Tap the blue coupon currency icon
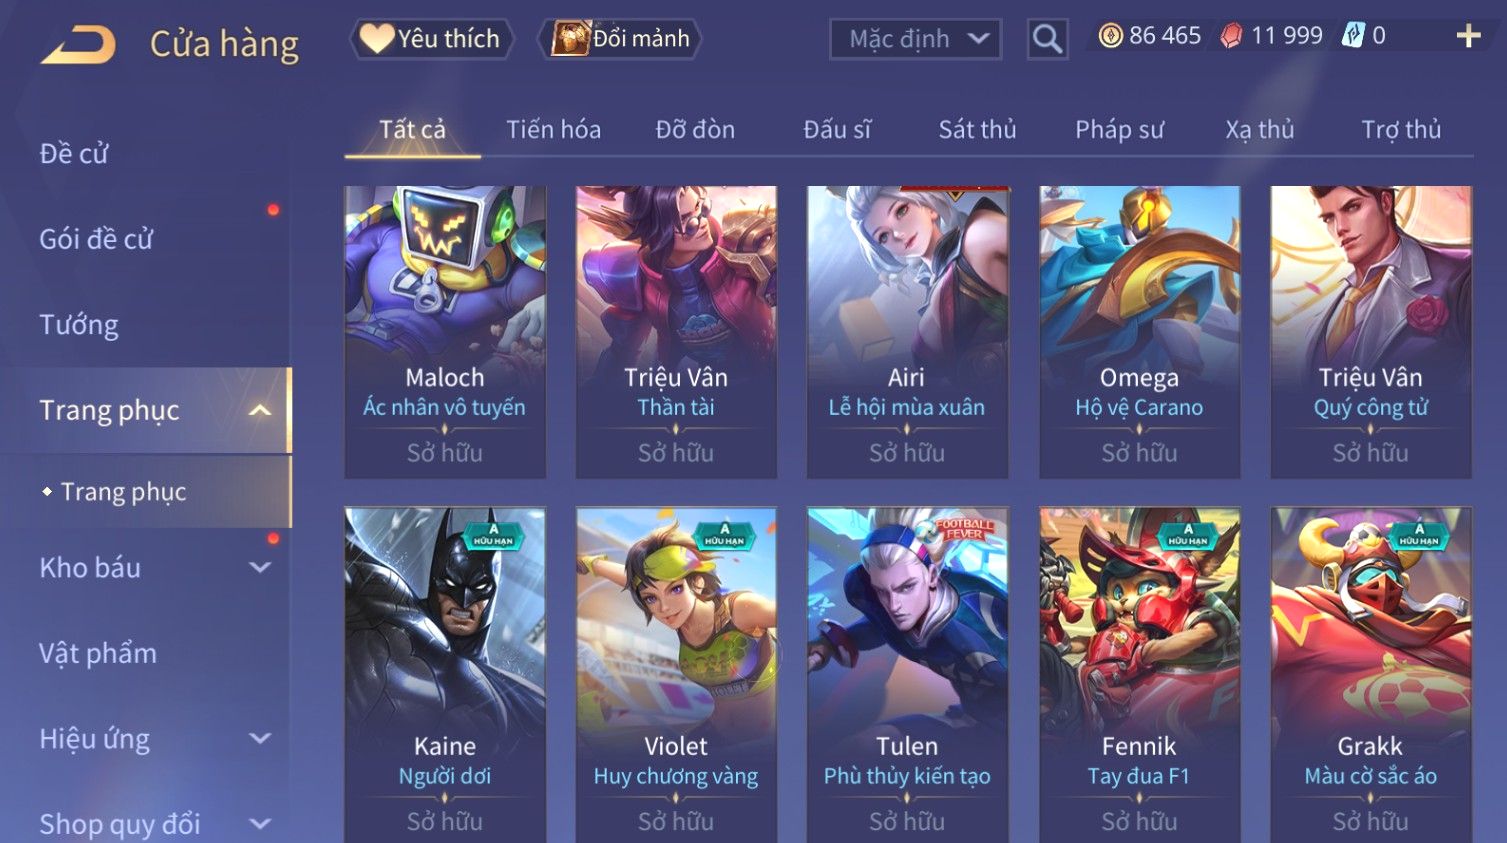The height and width of the screenshot is (843, 1507). pyautogui.click(x=1352, y=36)
